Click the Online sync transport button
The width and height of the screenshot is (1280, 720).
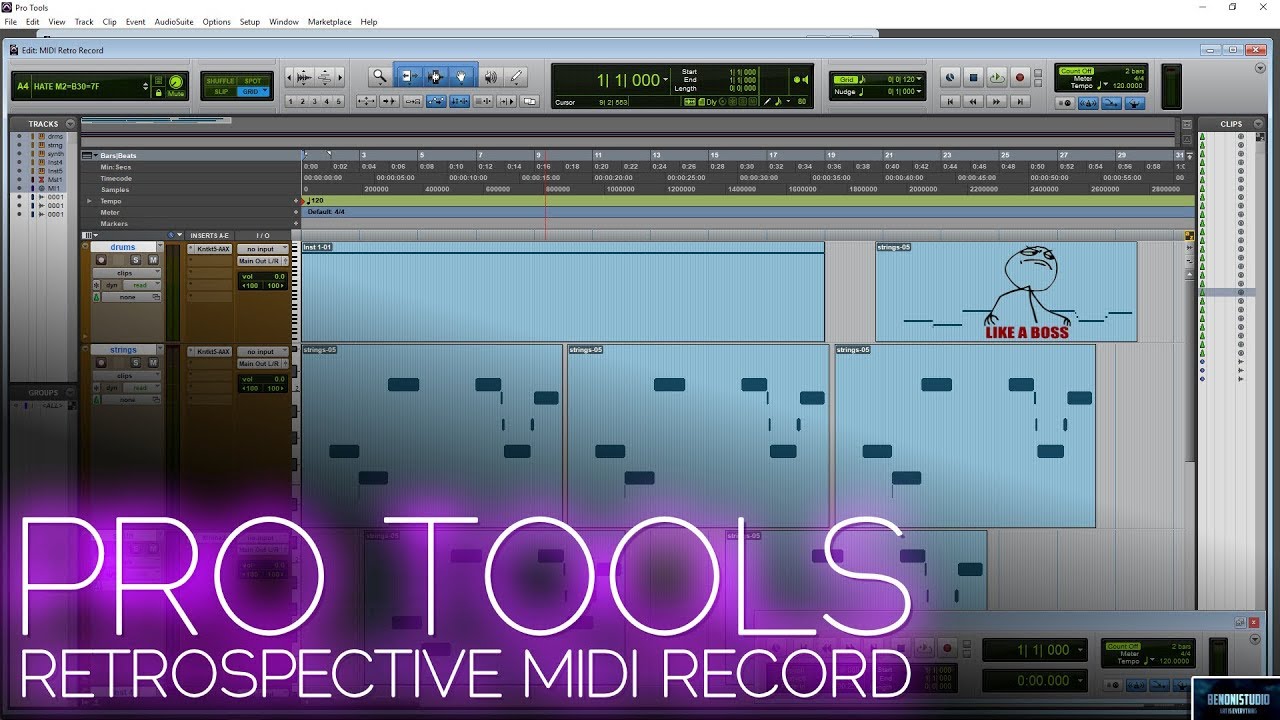tap(949, 77)
